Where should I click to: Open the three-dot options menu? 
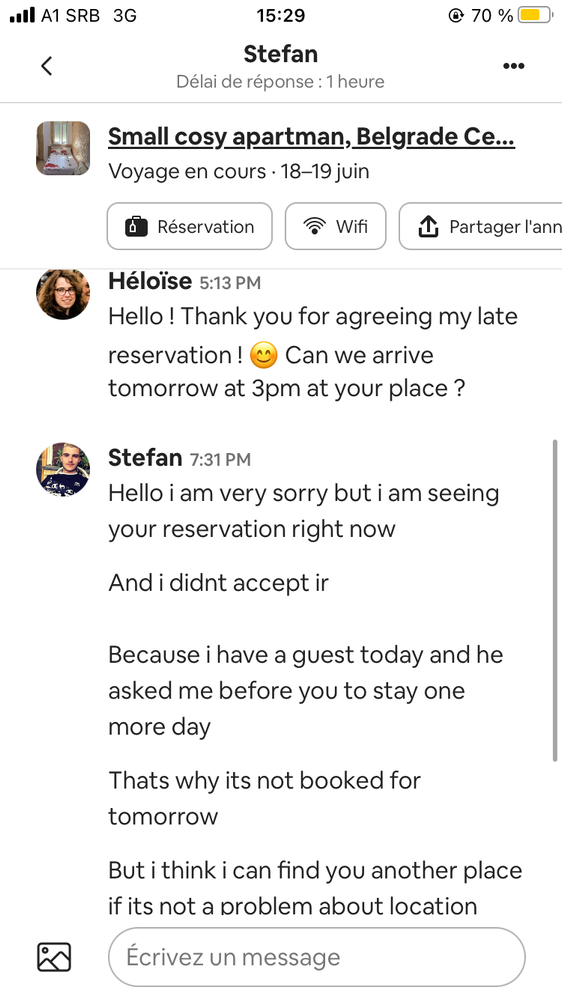coord(514,66)
